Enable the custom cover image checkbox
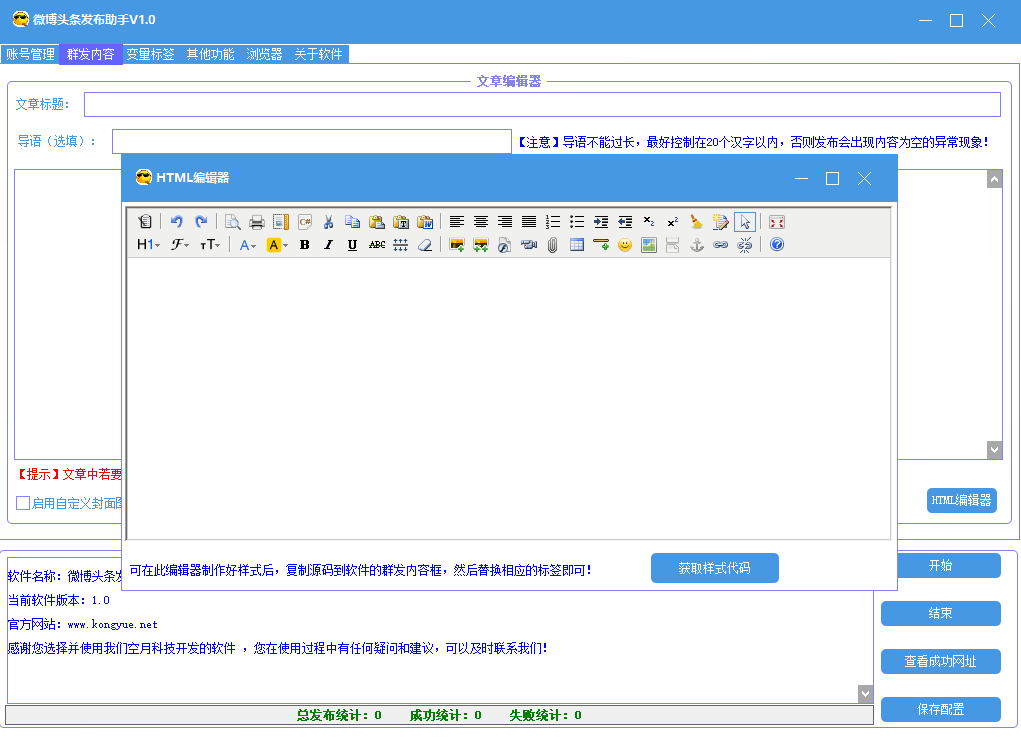 (23, 503)
